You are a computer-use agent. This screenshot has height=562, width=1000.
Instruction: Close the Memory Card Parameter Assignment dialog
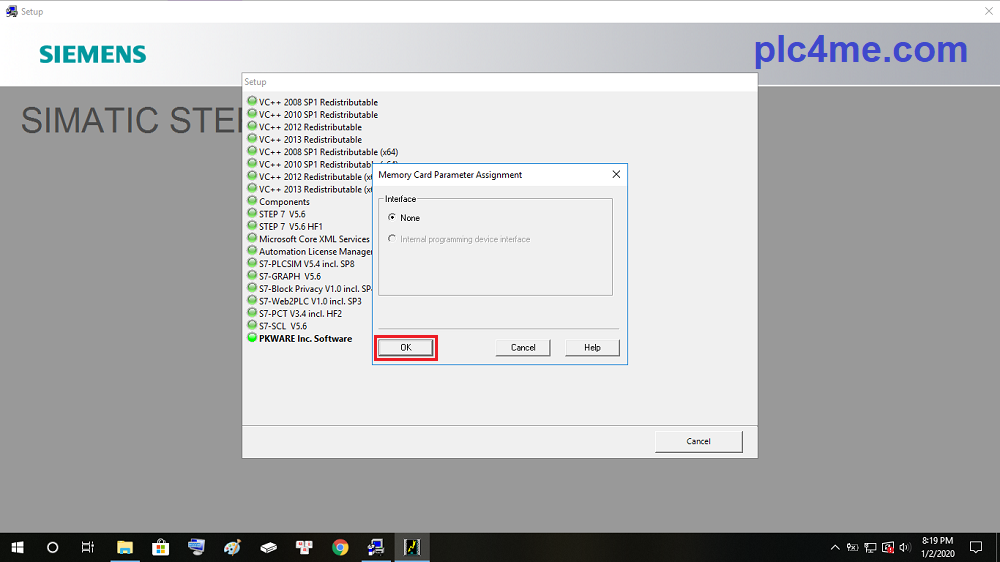tap(616, 174)
